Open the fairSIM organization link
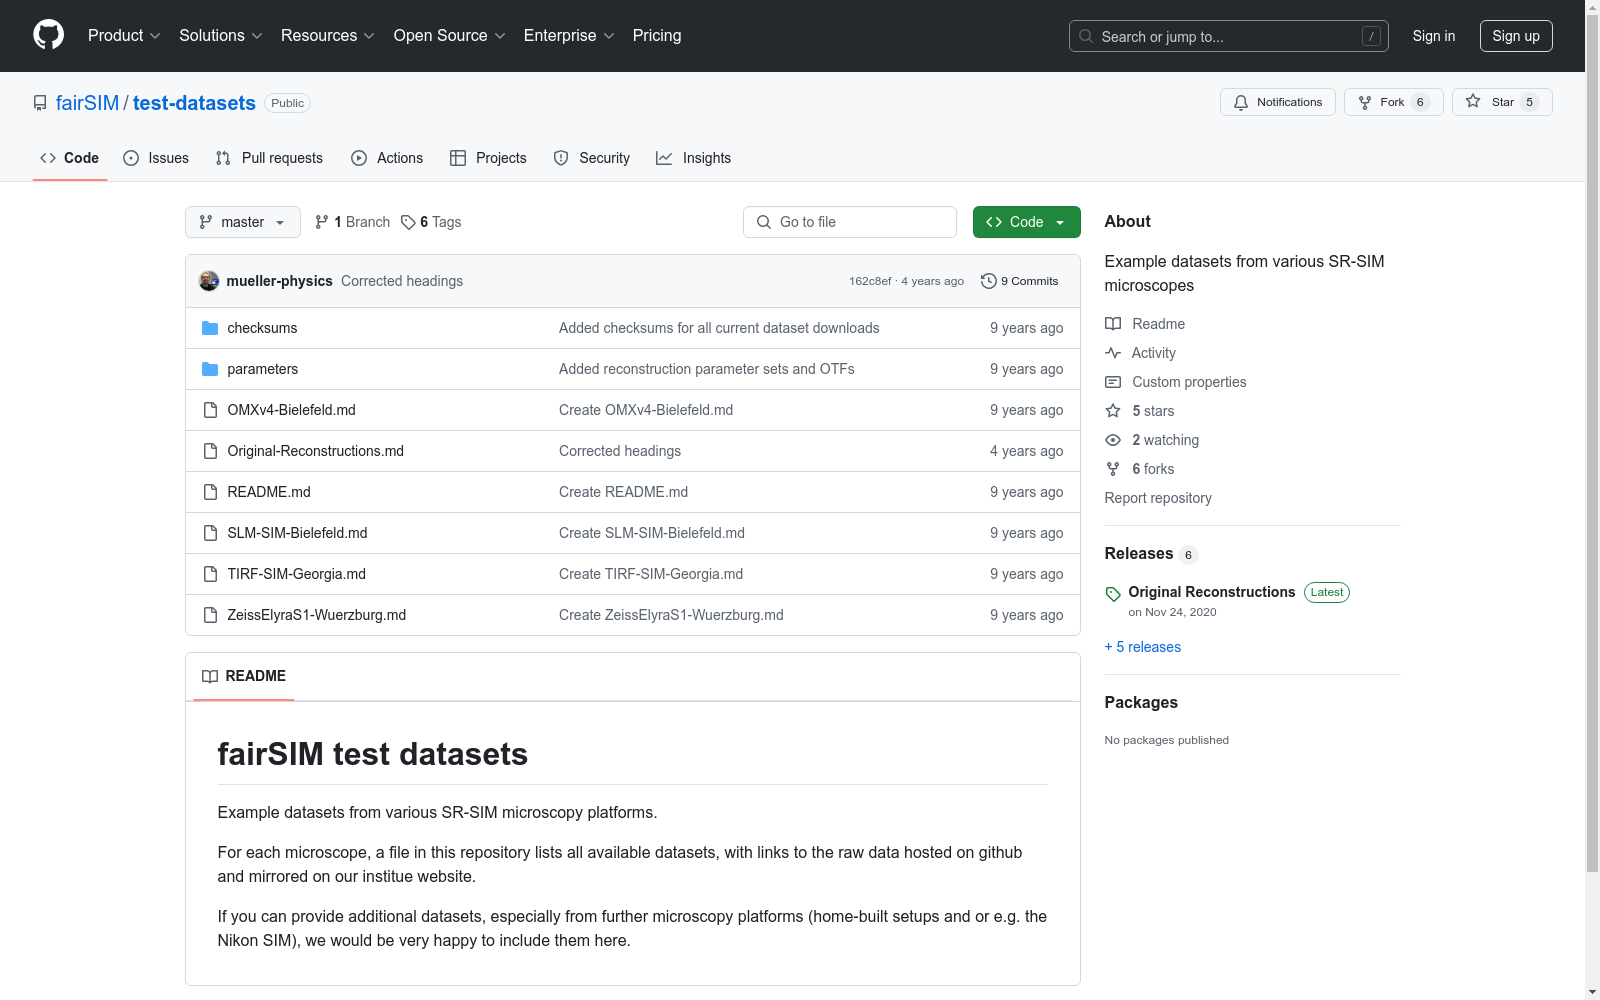1600x1000 pixels. click(87, 103)
